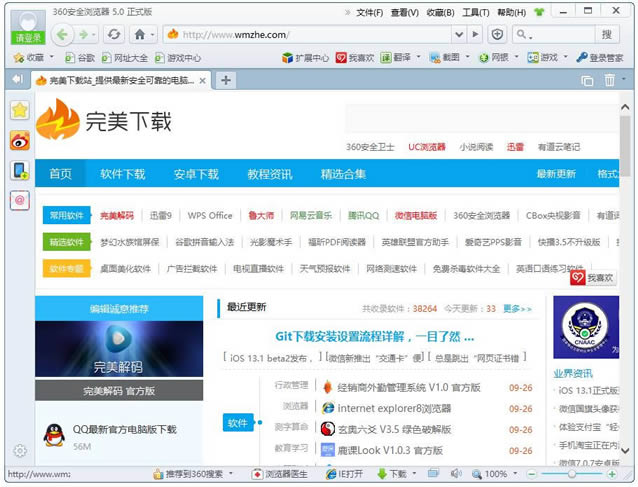This screenshot has height=487, width=638.
Task: Open the 100% zoom level dropdown
Action: (x=496, y=474)
